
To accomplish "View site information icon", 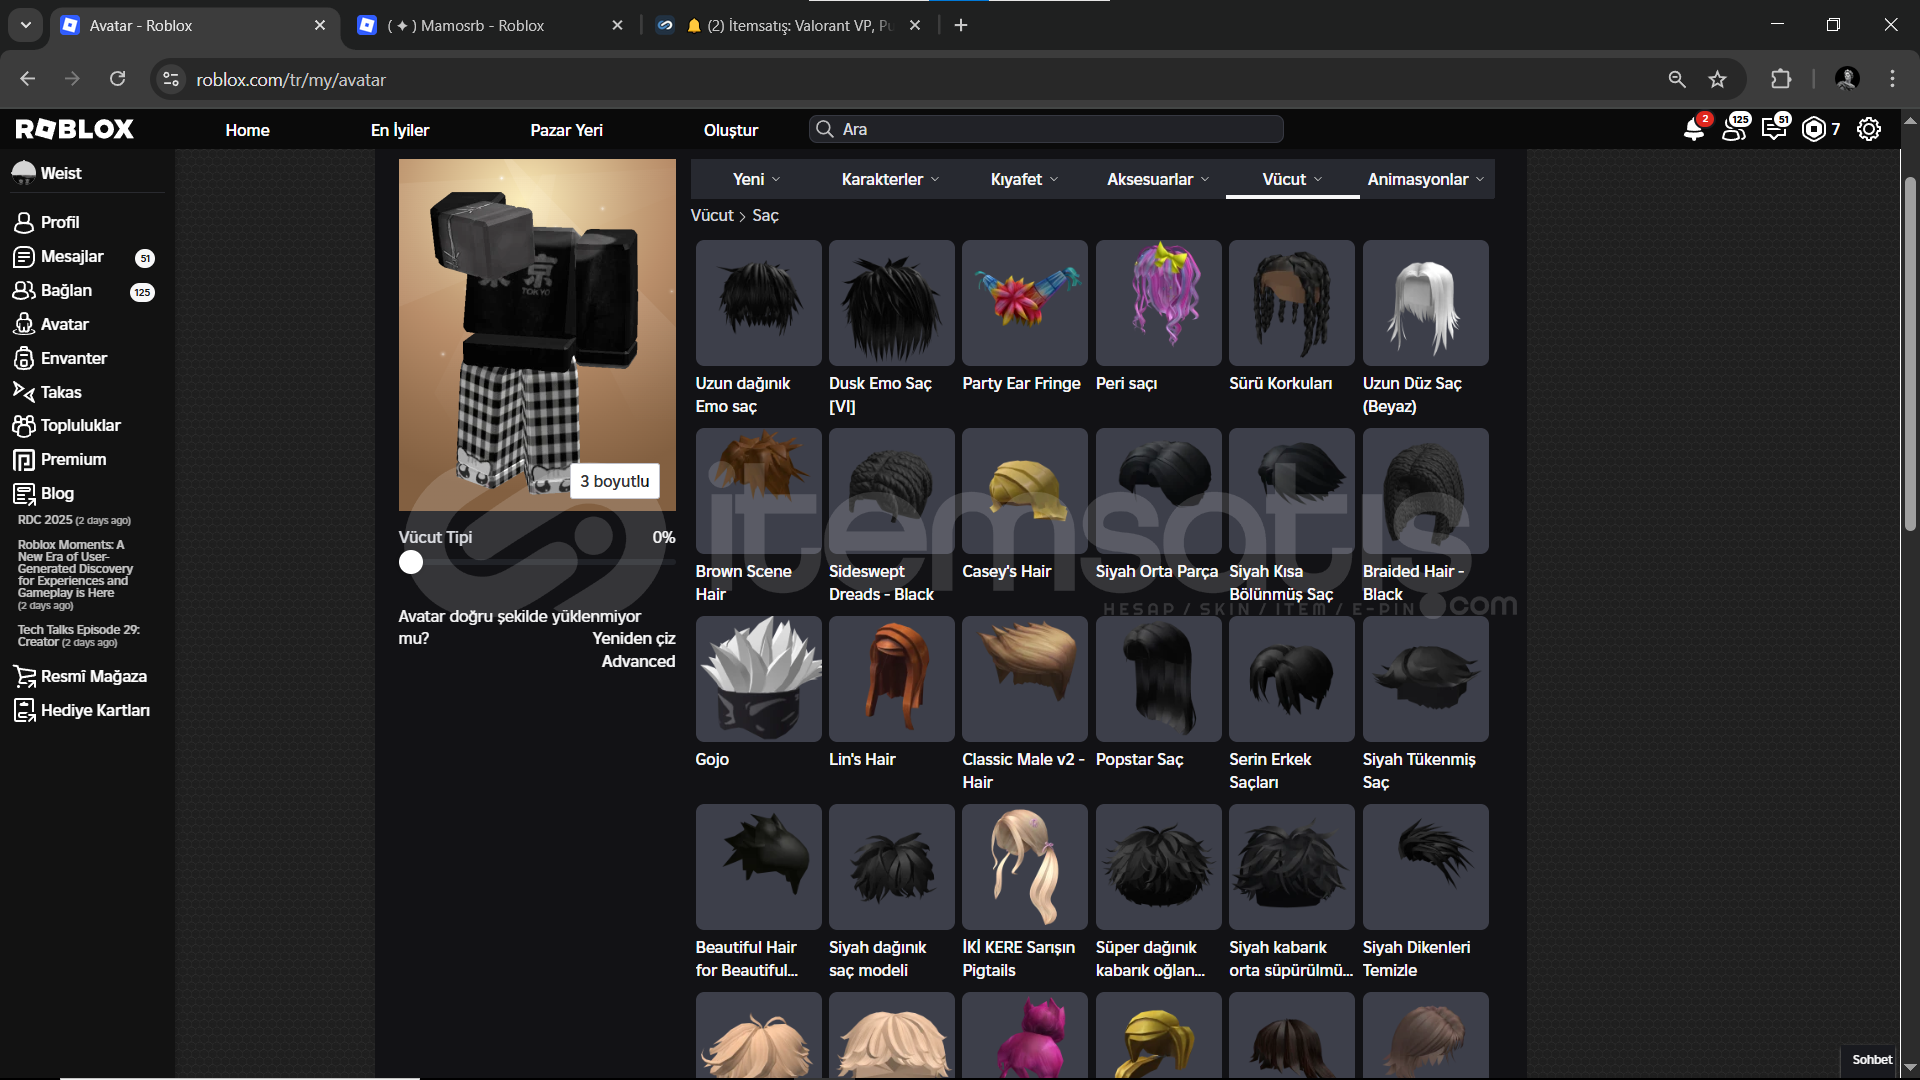I will tap(171, 79).
